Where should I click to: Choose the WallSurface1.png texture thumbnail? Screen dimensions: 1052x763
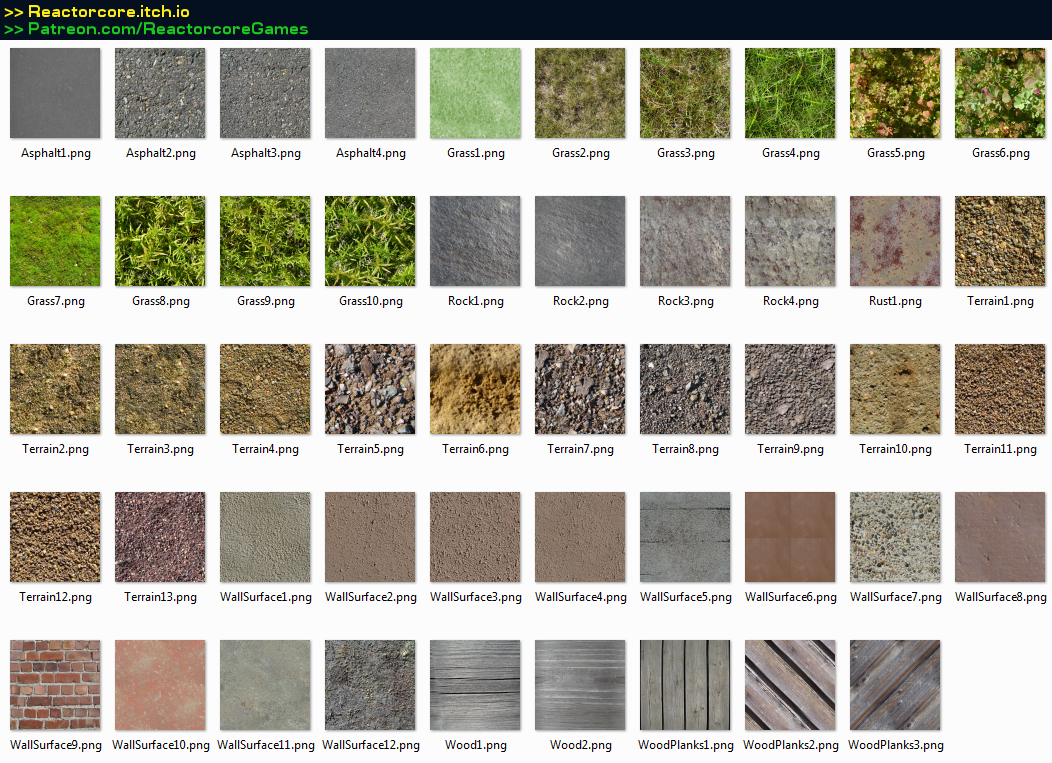[265, 537]
